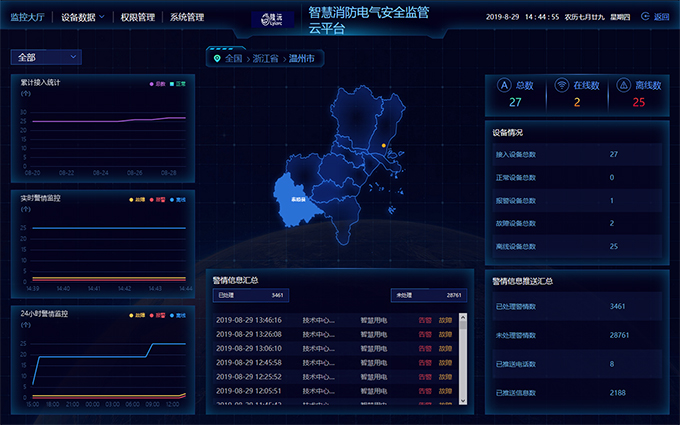Viewport: 680px width, 425px height.
Task: Click the orange marker dot on map
Action: 383,146
